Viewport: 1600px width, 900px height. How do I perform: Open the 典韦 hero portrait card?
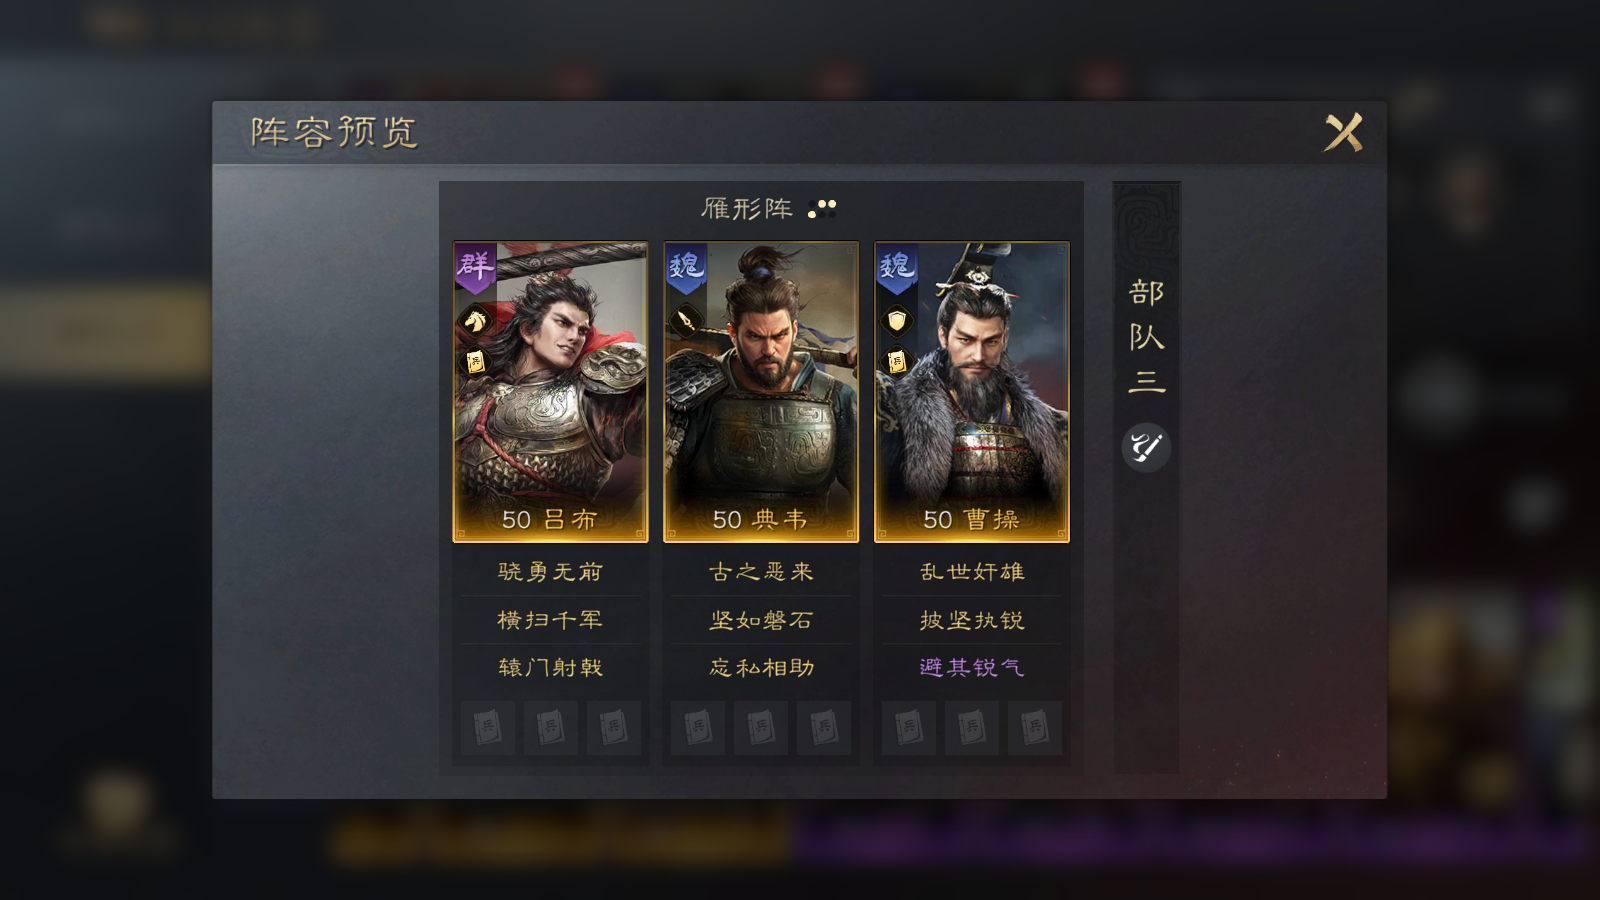[x=761, y=392]
